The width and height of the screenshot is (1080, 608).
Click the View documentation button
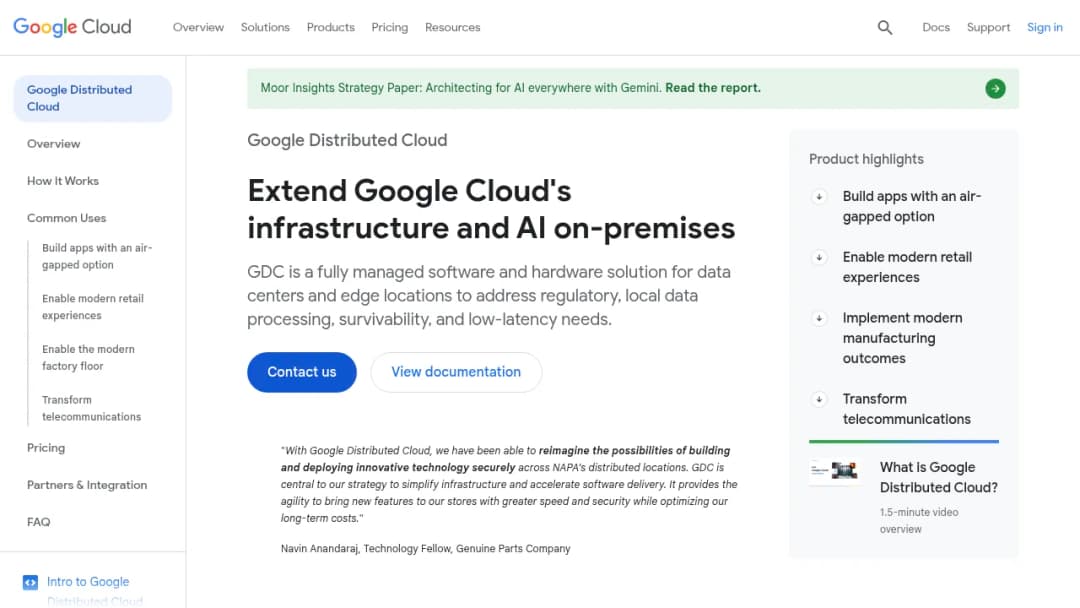click(x=456, y=372)
